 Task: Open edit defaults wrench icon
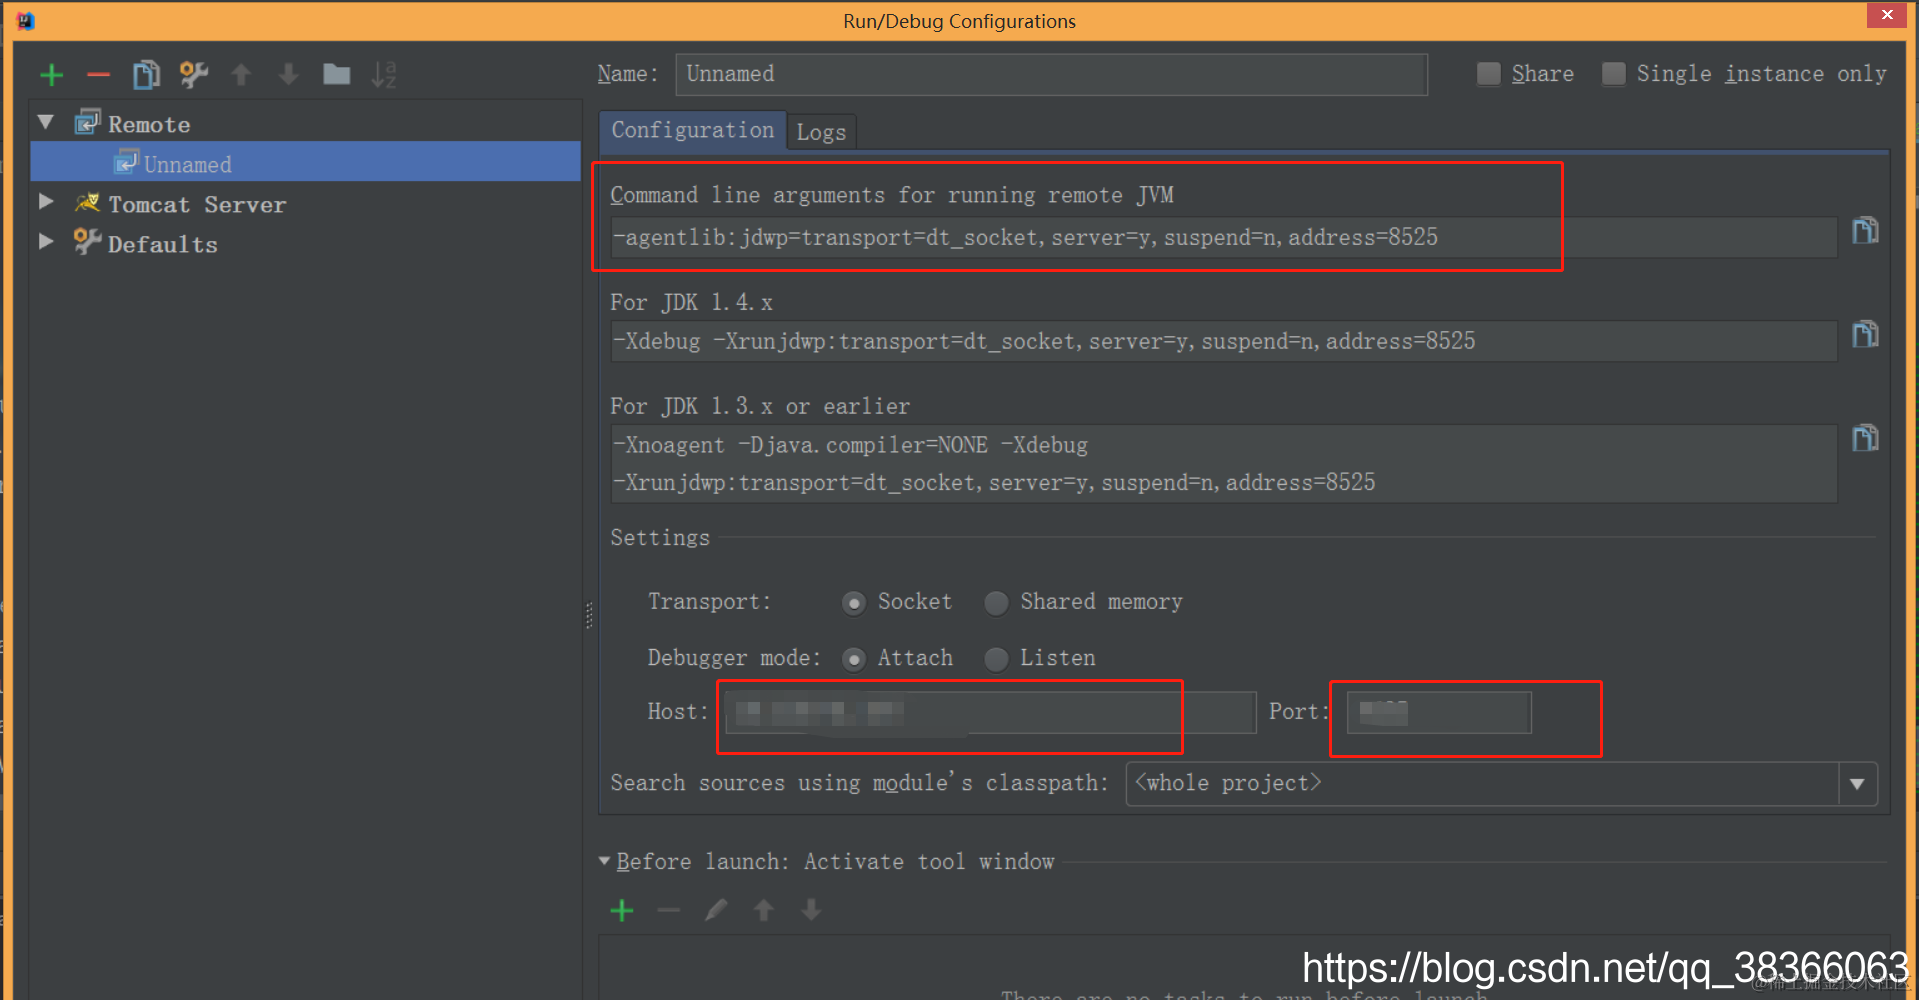tap(194, 75)
